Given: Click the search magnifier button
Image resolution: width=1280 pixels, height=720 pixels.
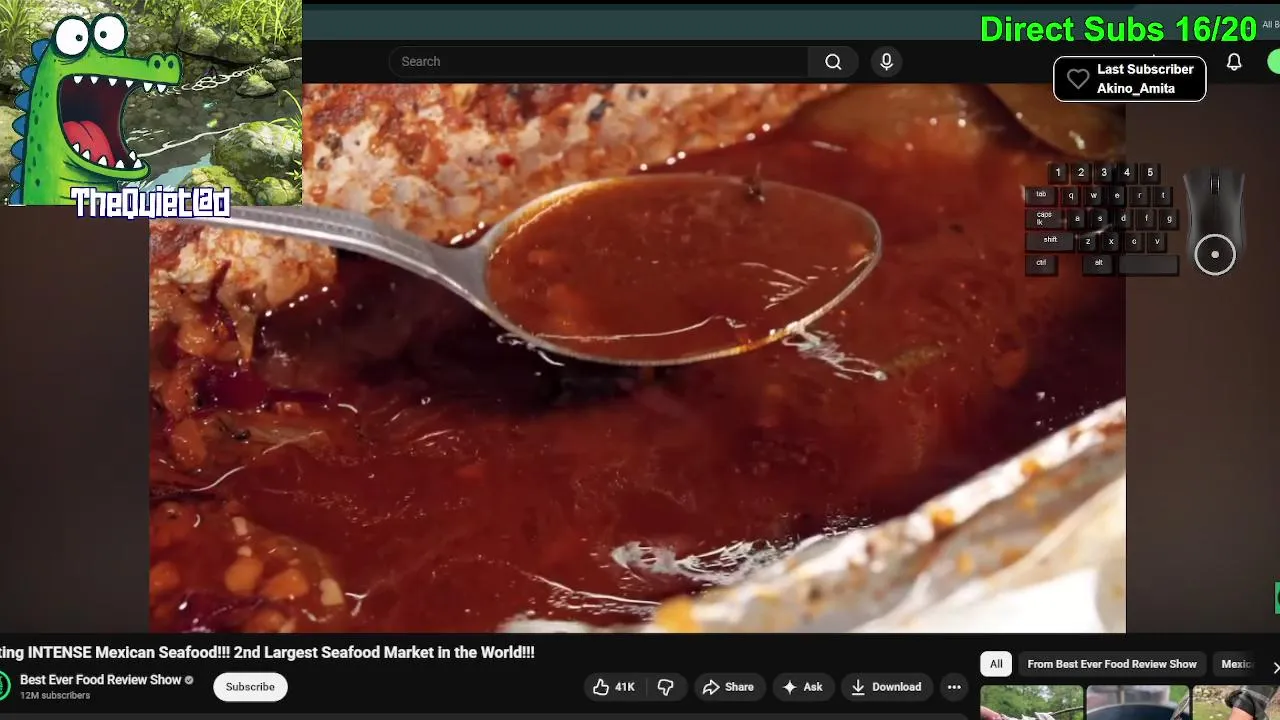Looking at the screenshot, I should click(833, 61).
